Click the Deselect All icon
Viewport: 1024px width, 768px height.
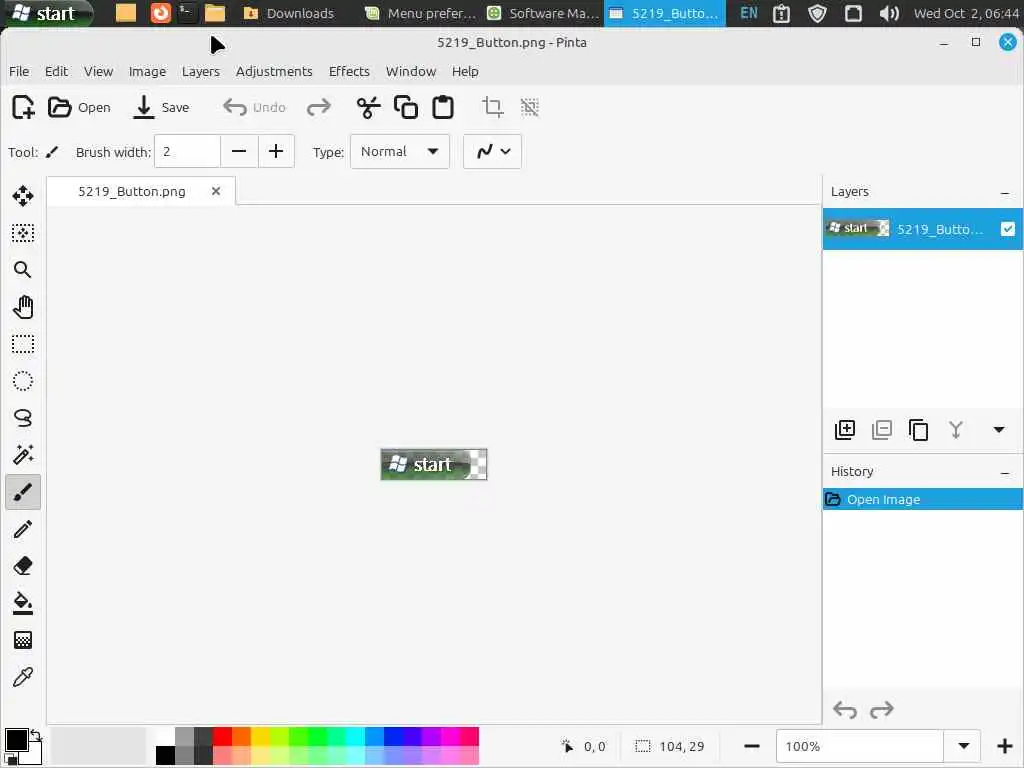(x=530, y=107)
